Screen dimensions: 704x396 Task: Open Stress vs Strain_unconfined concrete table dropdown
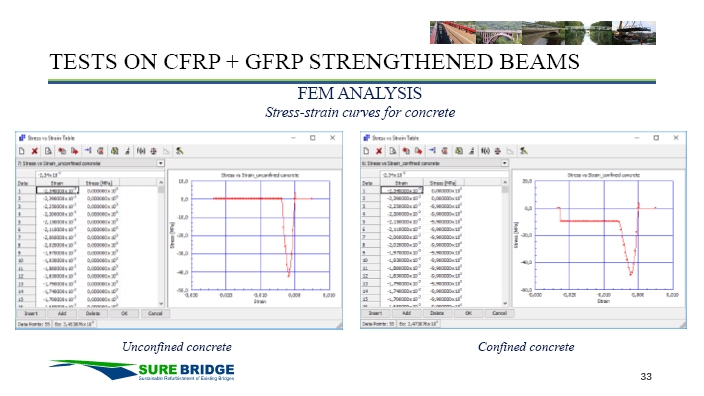coord(160,163)
